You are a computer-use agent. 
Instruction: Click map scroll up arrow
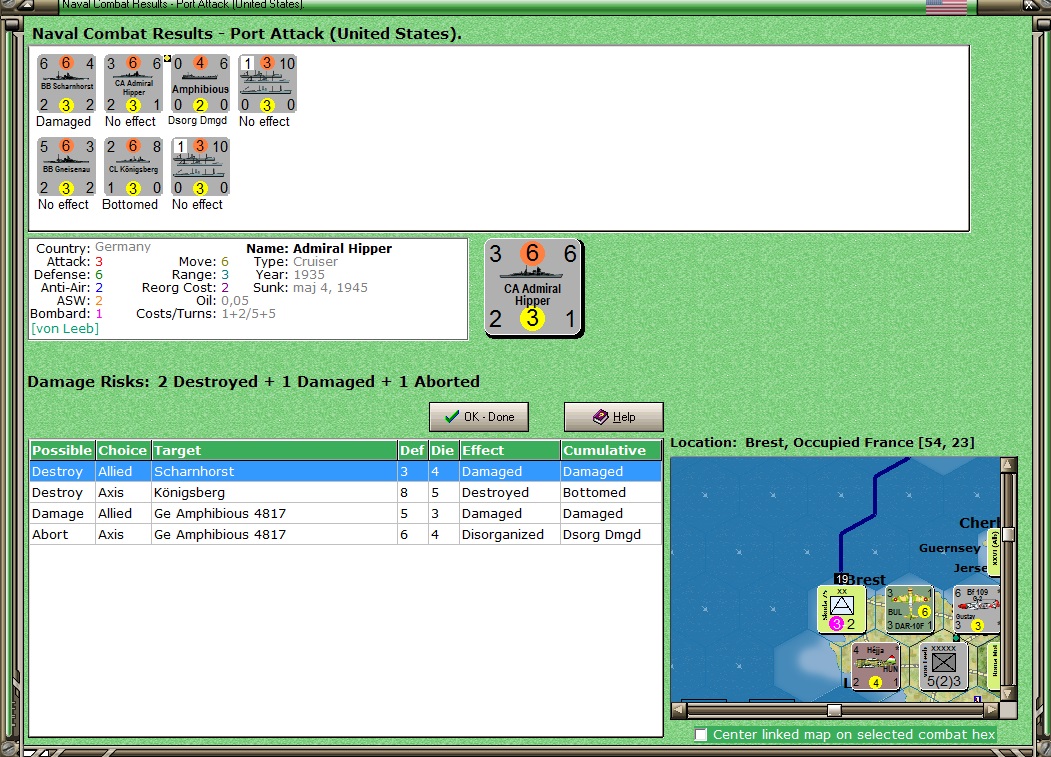tap(1008, 464)
